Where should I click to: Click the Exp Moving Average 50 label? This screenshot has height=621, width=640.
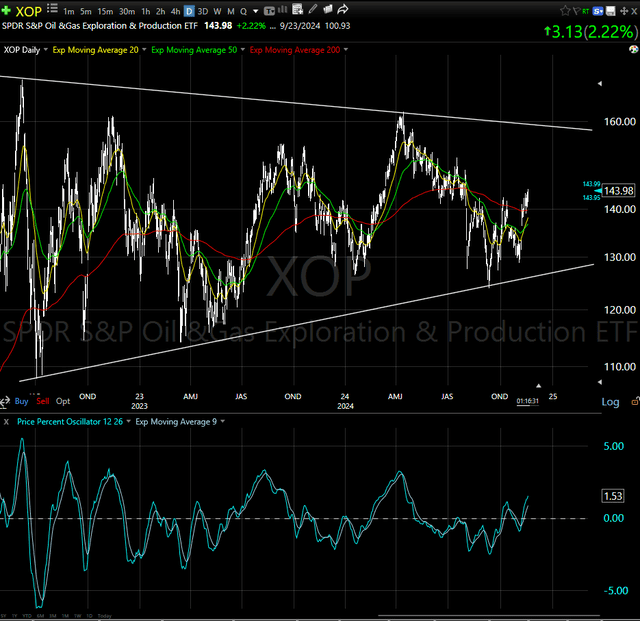[194, 50]
